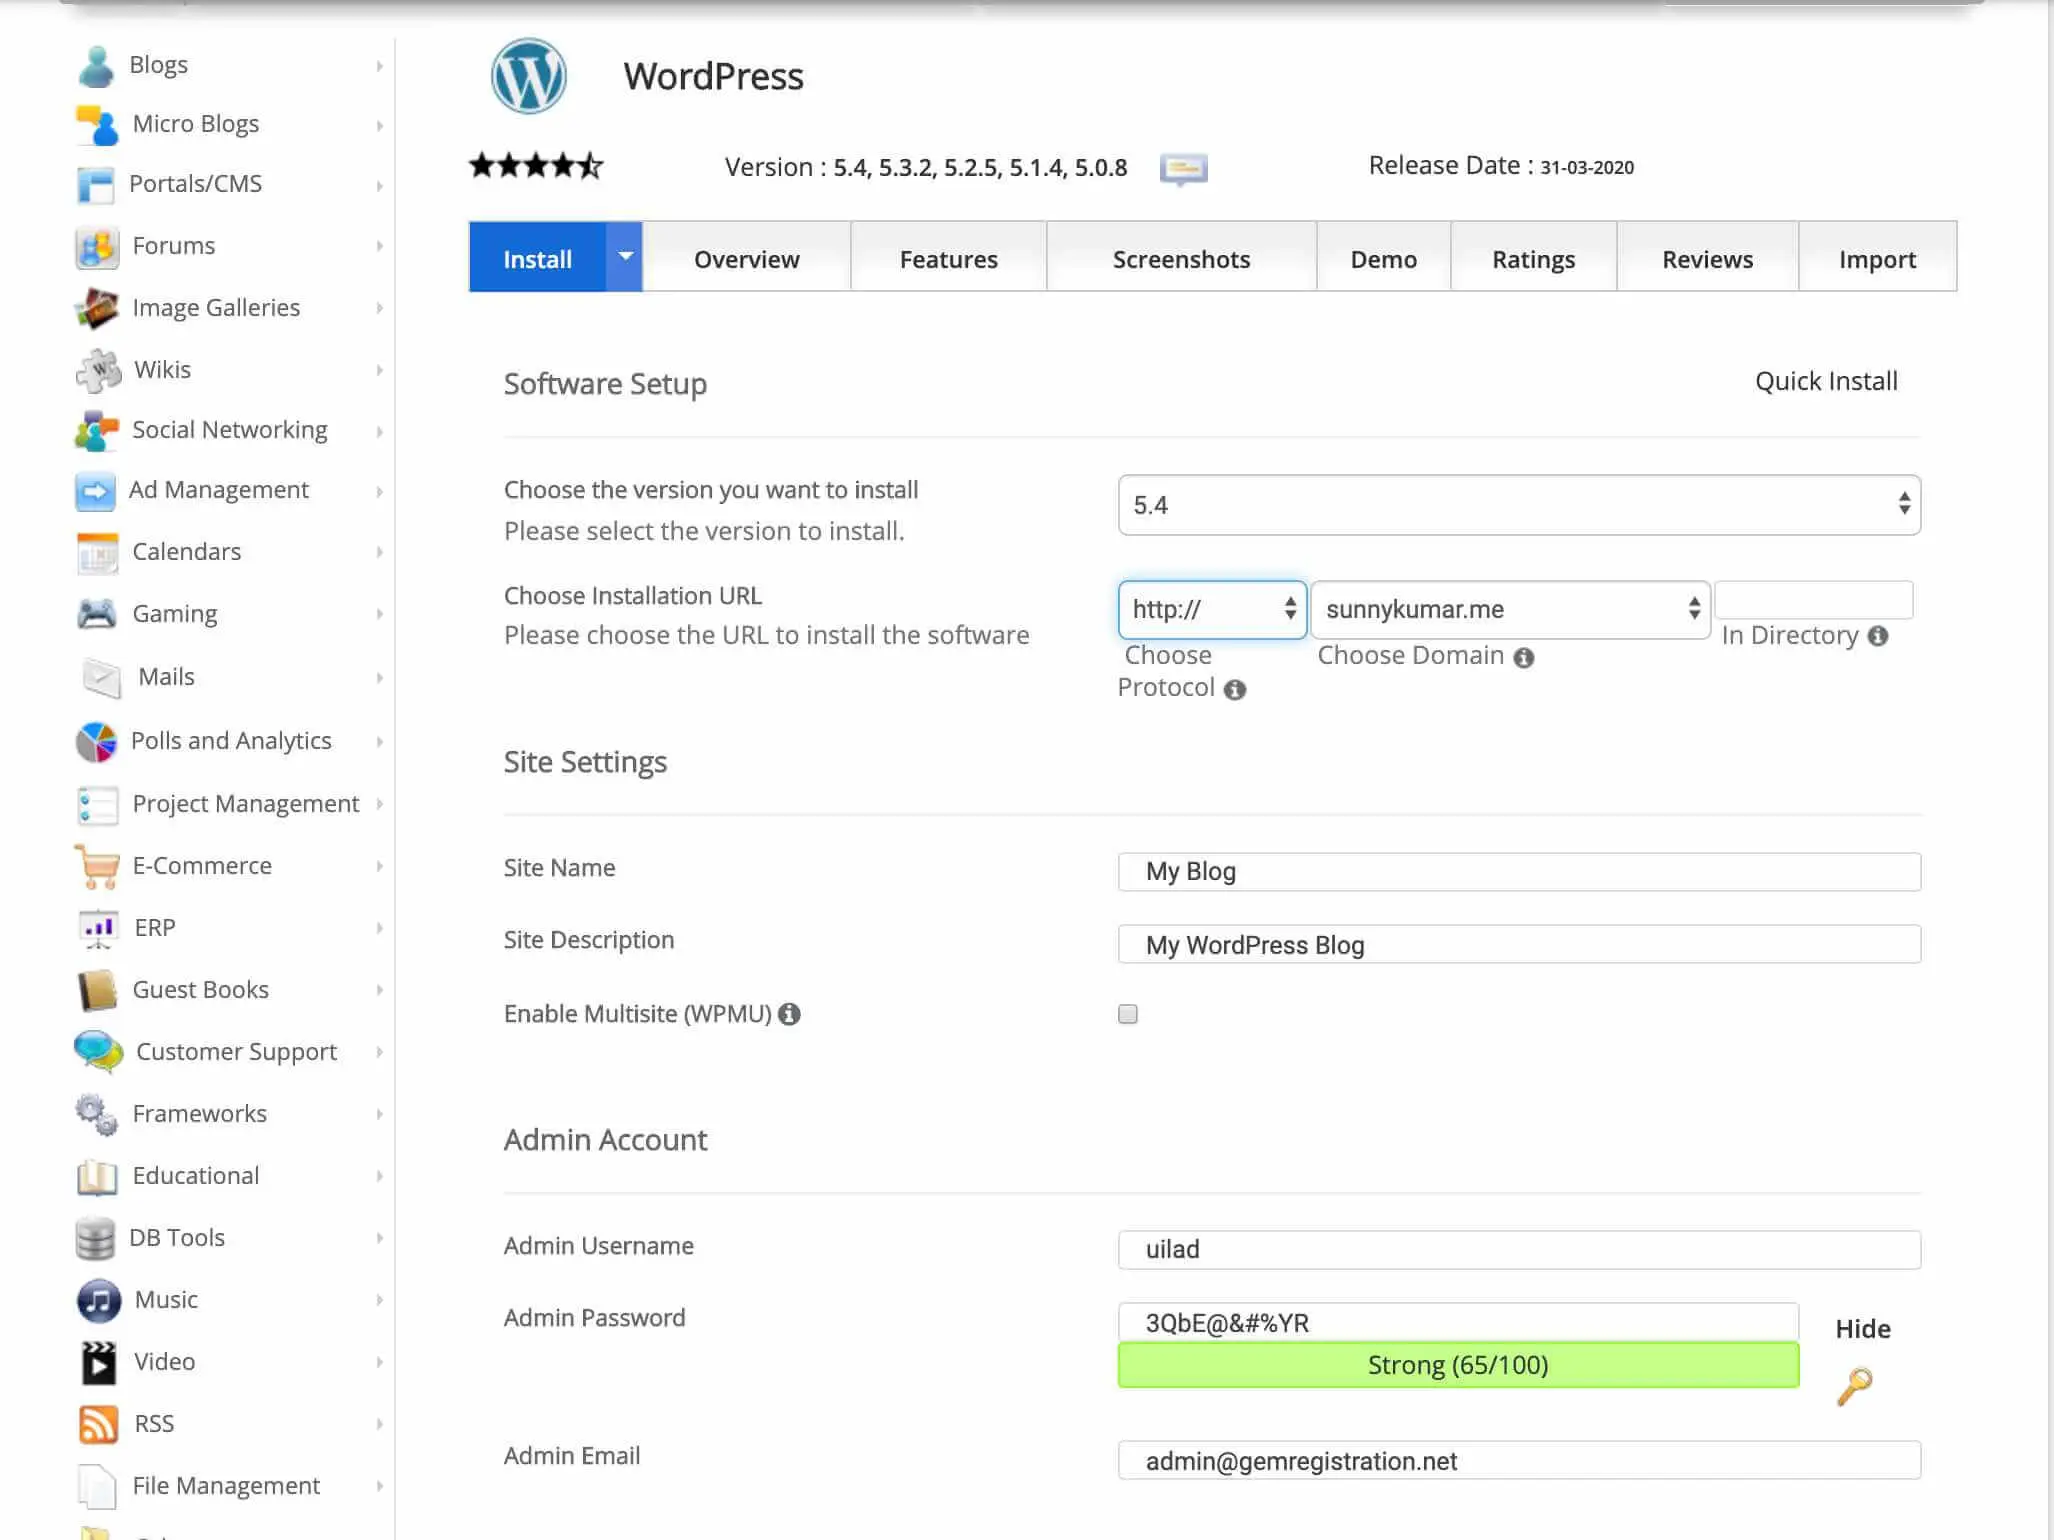The image size is (2054, 1540).
Task: Click the info icon beside Choose Domain
Action: coord(1523,657)
